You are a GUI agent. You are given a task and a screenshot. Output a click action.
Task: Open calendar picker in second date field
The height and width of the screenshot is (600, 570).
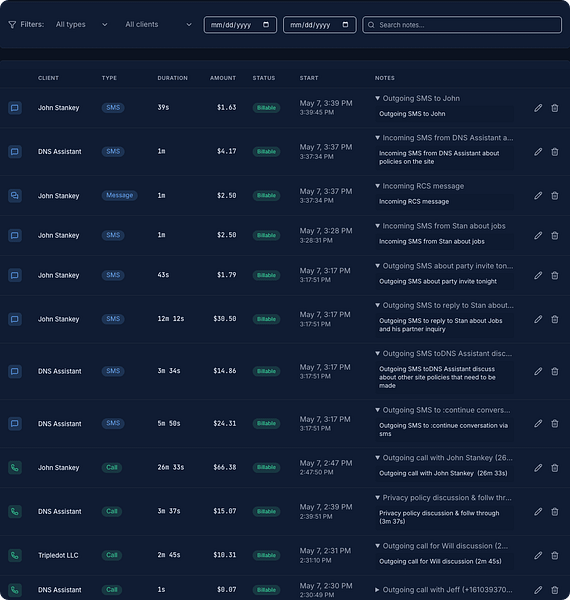tap(345, 25)
